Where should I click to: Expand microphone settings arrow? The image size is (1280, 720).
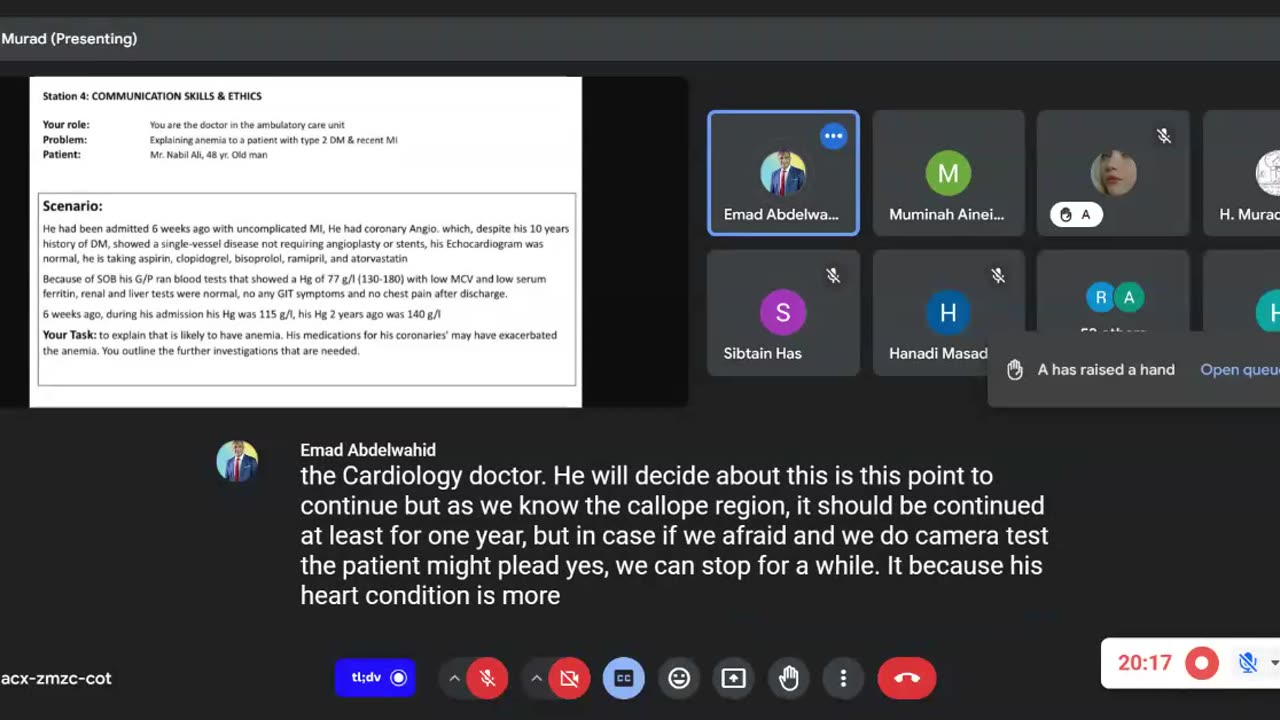[454, 678]
